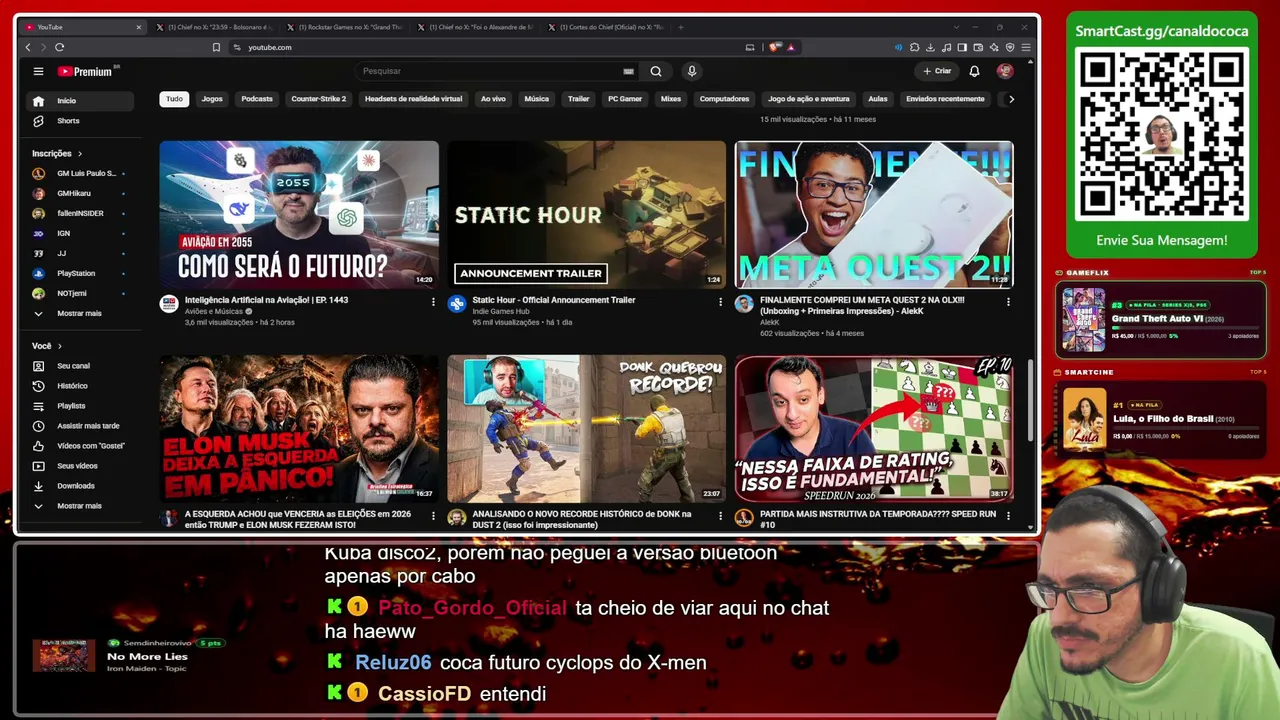Open a new browser tab
Screen dimensions: 1280x720
click(682, 27)
